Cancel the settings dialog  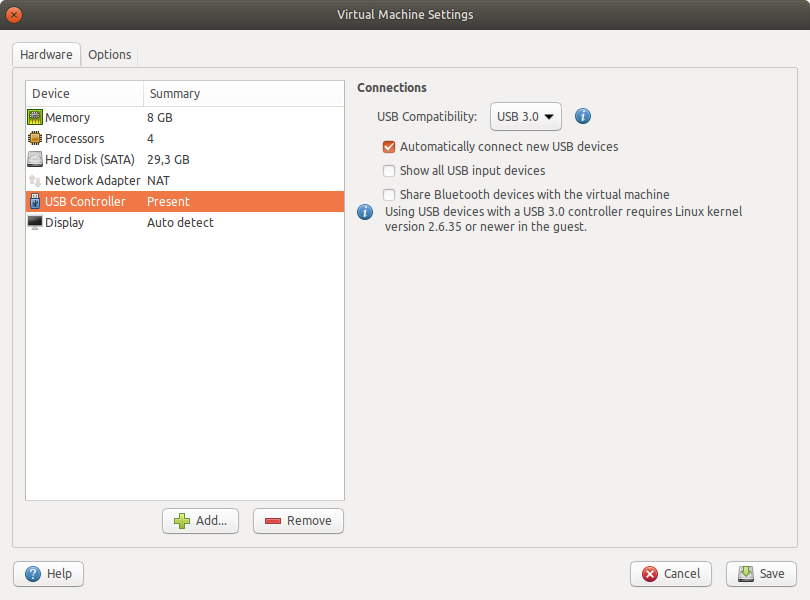click(x=670, y=574)
